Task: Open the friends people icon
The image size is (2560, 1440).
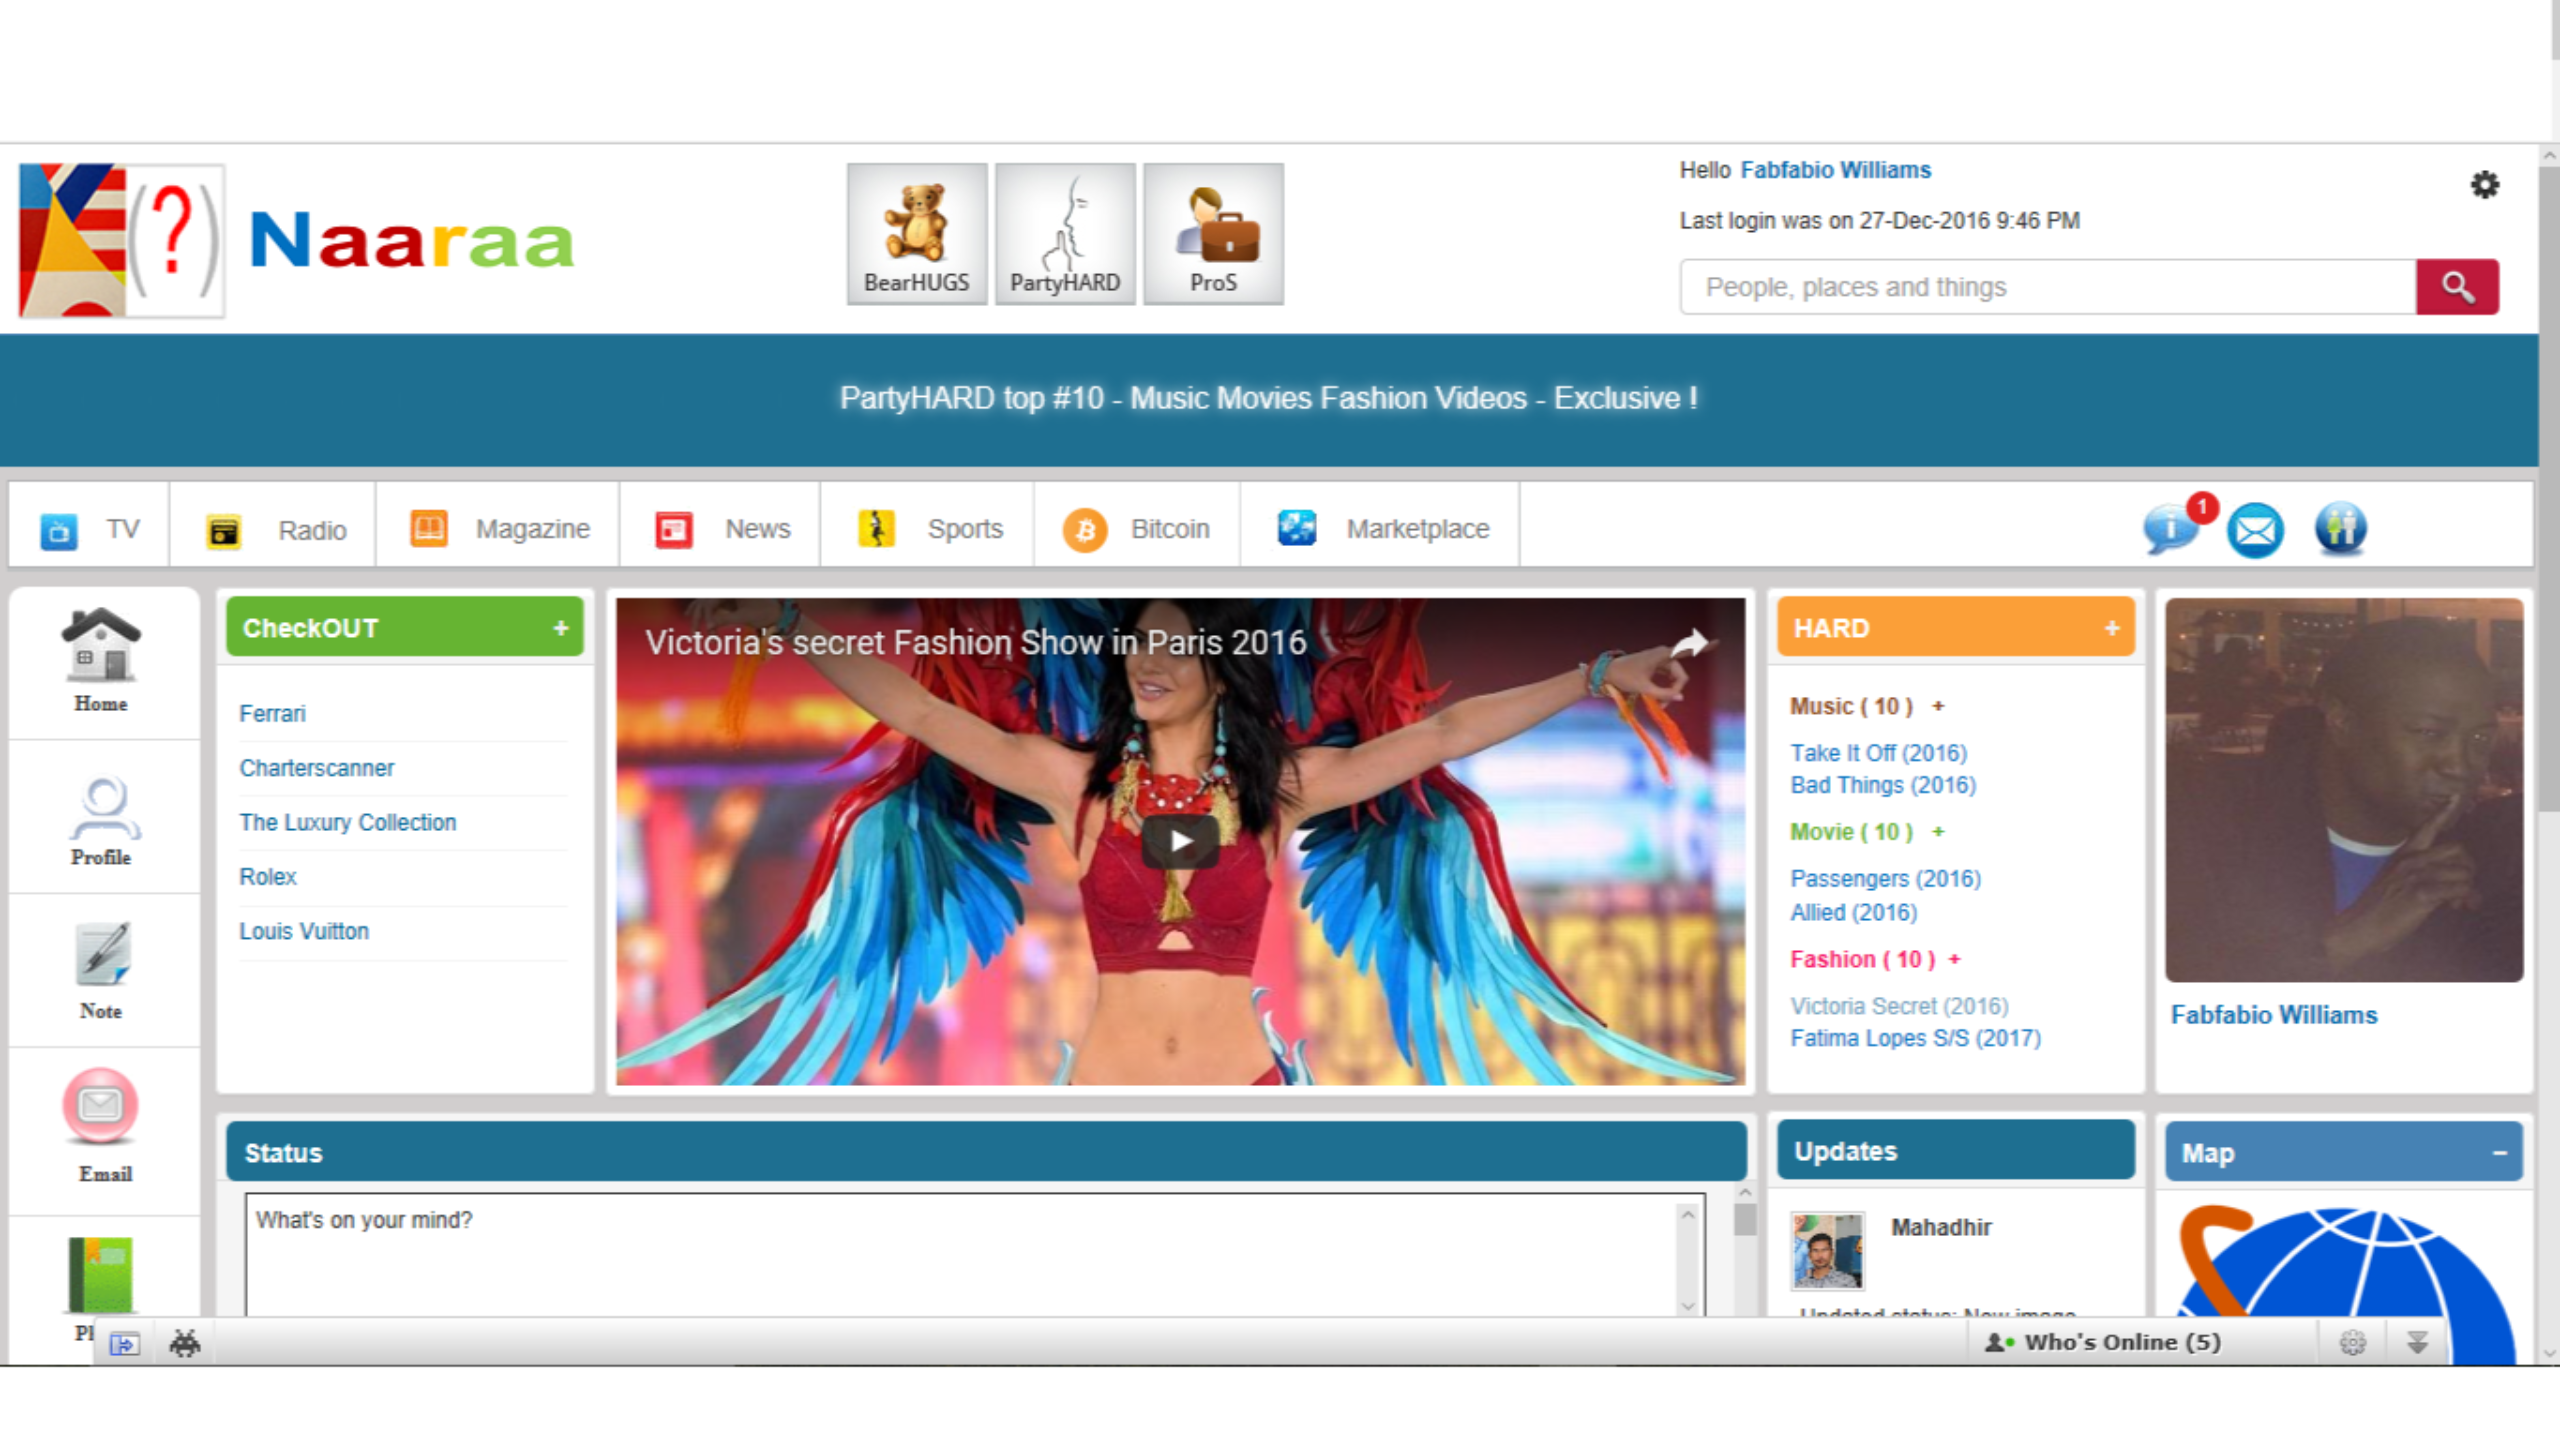Action: [2340, 528]
